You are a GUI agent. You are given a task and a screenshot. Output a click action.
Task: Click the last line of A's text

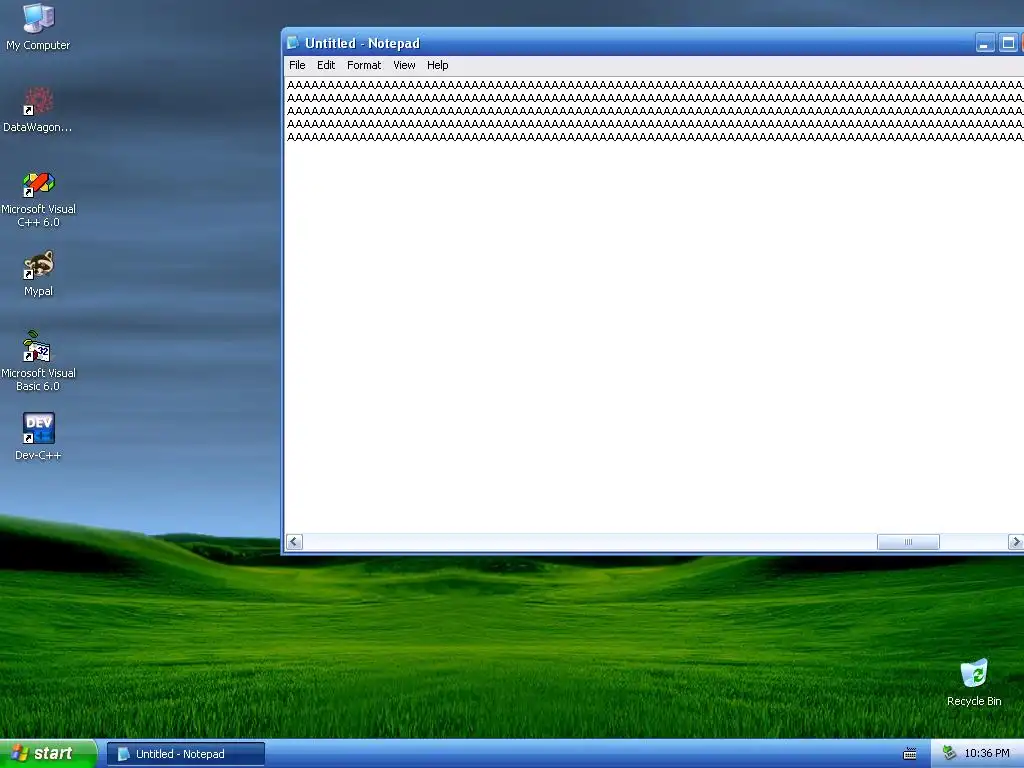pyautogui.click(x=655, y=137)
